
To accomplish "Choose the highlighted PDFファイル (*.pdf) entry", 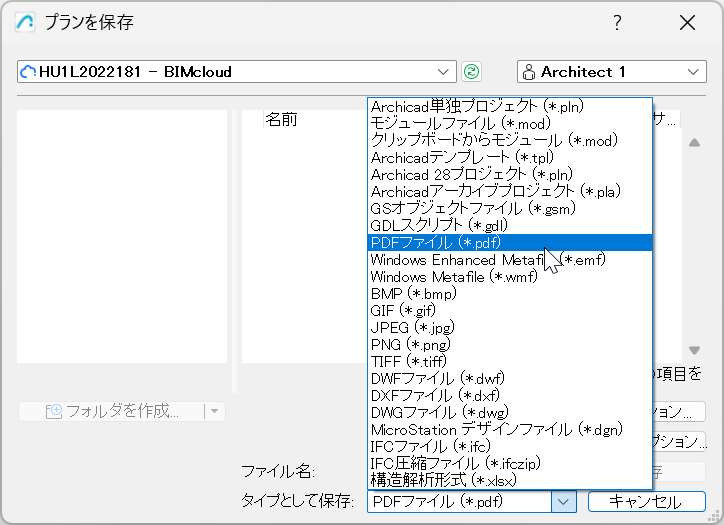I will point(510,242).
